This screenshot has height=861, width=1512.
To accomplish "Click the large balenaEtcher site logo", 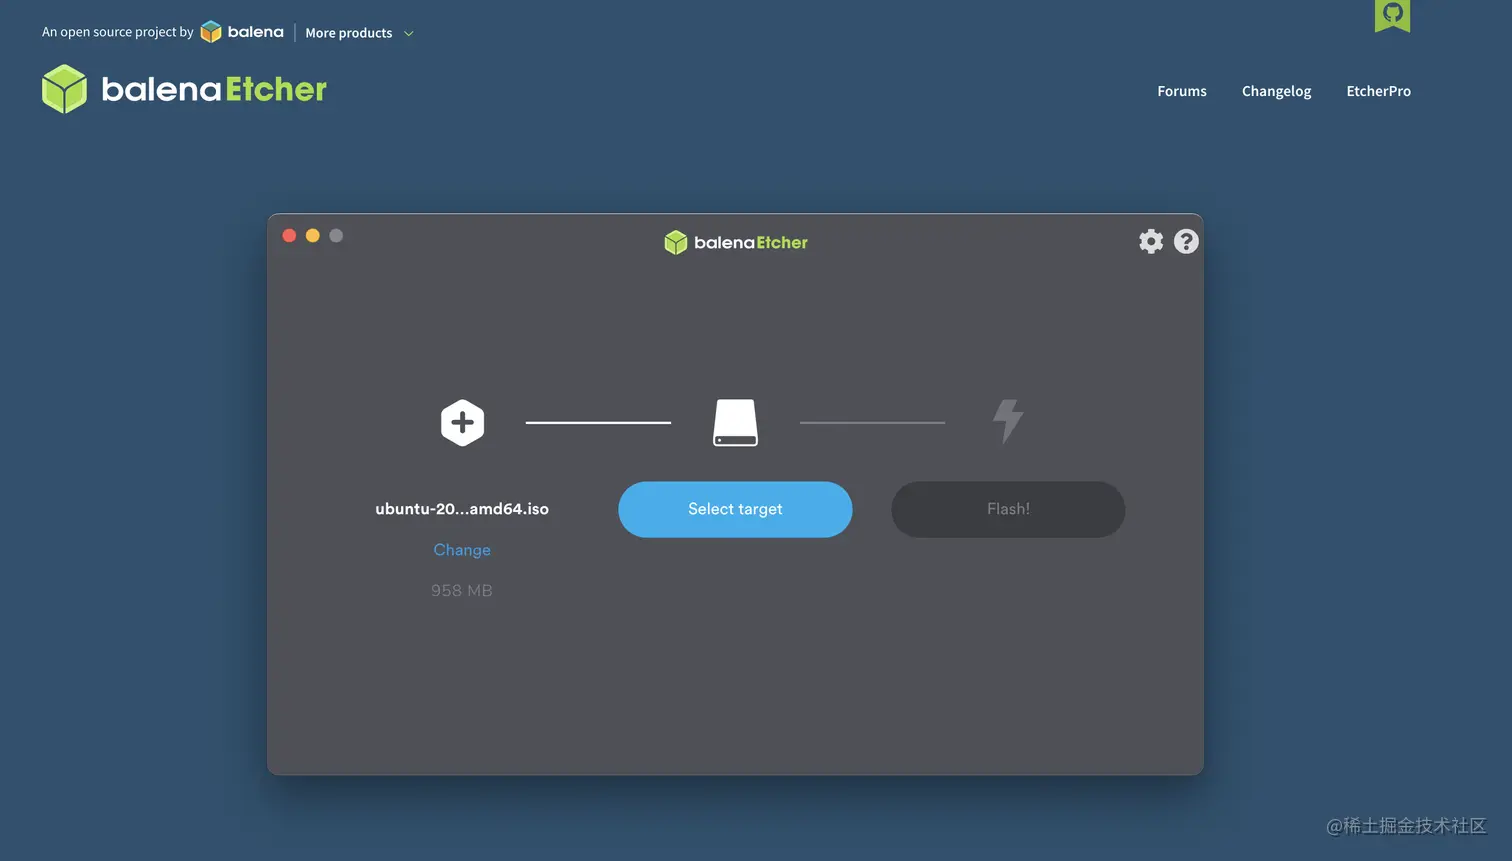I will pos(185,89).
